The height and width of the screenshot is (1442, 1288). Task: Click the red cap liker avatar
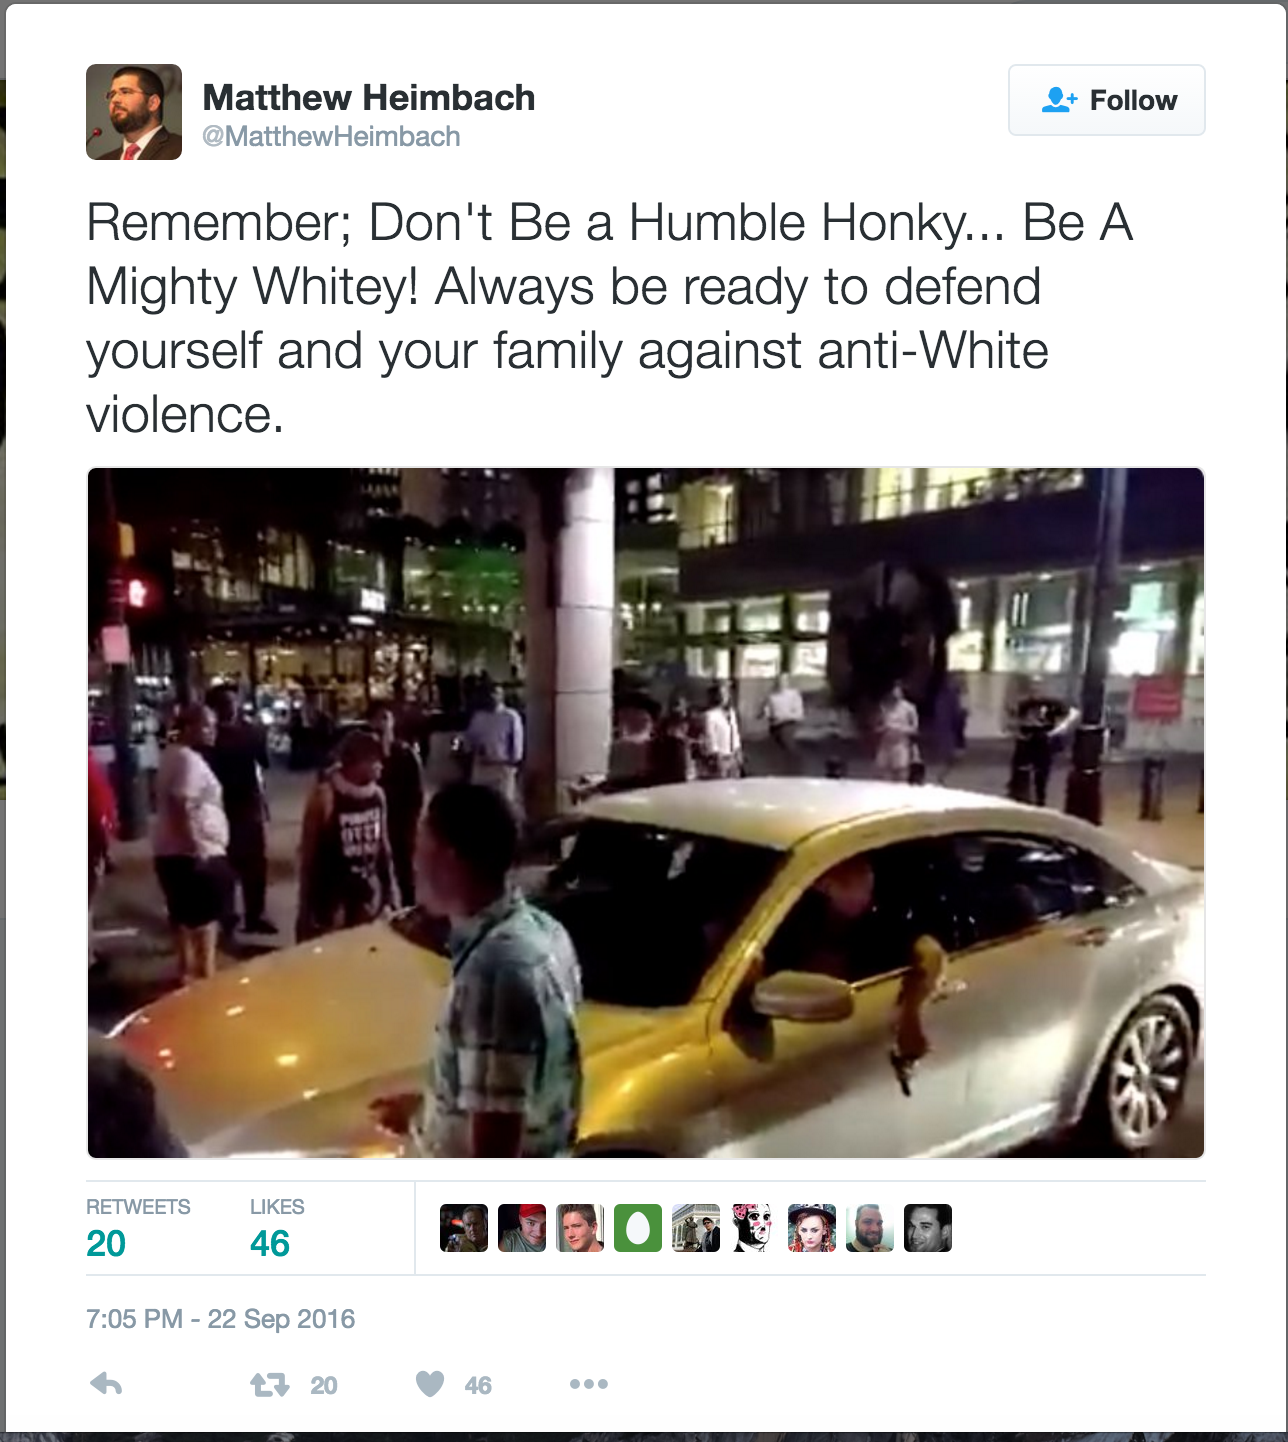(x=522, y=1228)
